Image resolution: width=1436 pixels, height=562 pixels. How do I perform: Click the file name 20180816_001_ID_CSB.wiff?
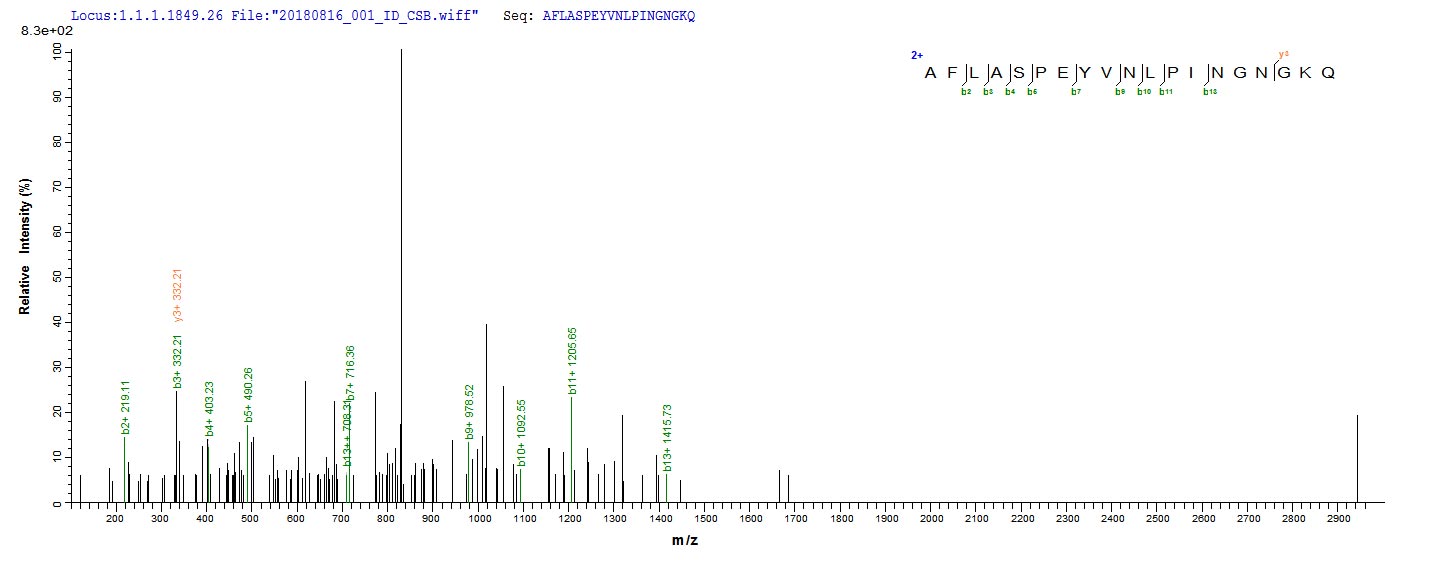click(383, 17)
